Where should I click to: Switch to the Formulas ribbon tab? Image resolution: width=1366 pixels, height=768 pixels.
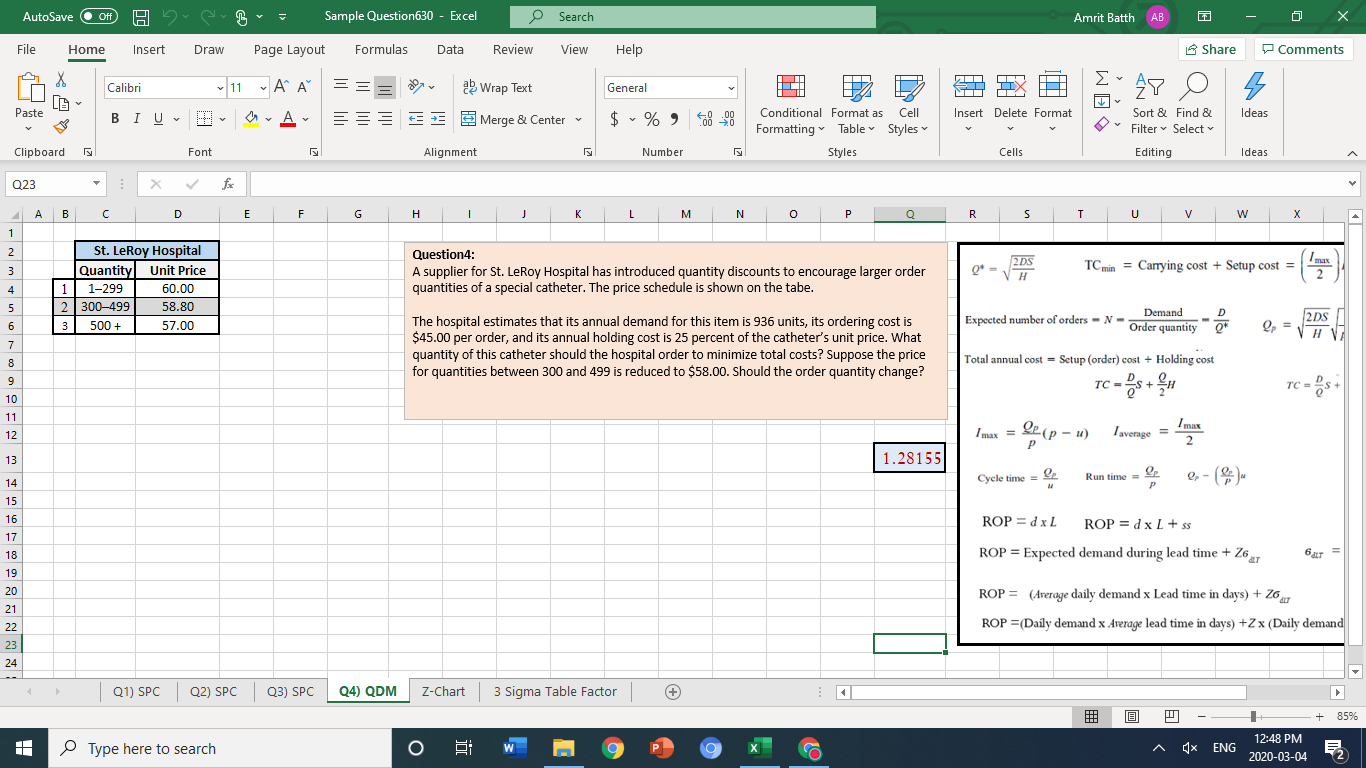pos(381,49)
